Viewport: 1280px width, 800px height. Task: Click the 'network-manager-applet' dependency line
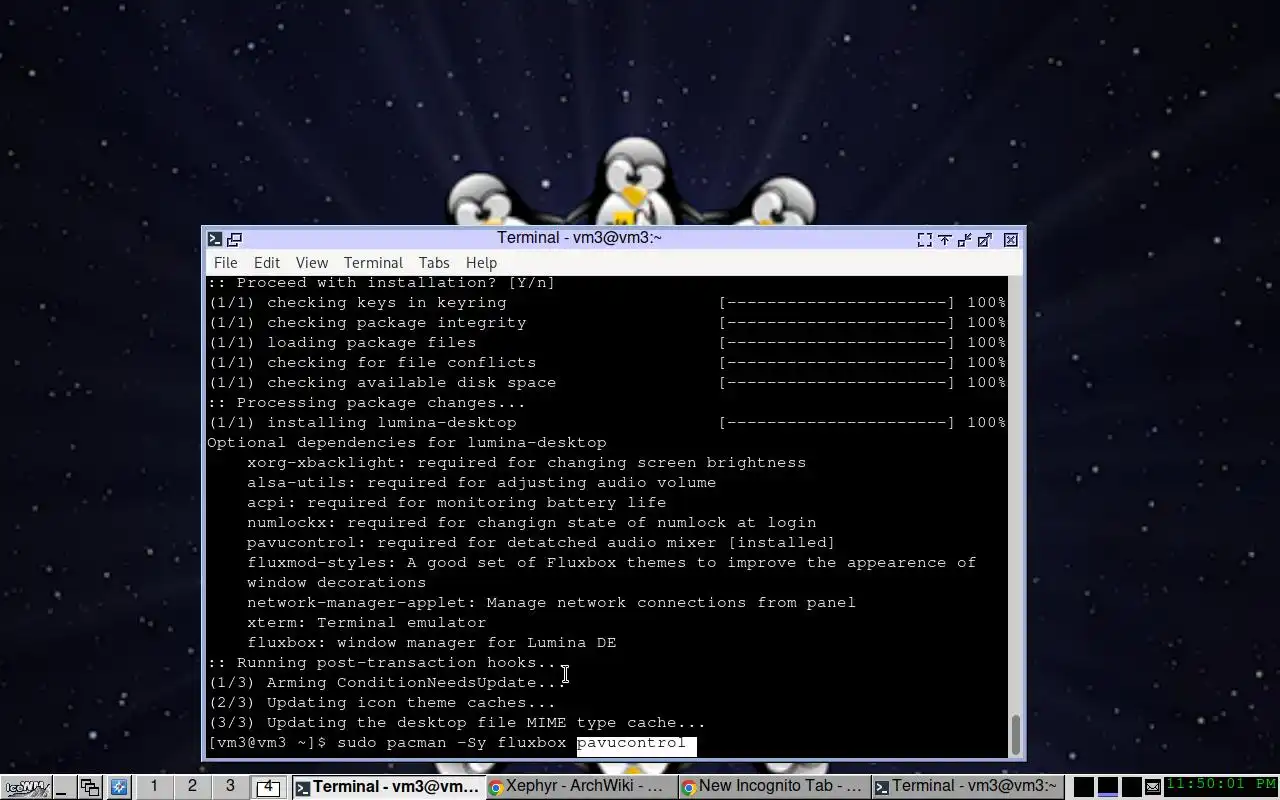pyautogui.click(x=551, y=603)
